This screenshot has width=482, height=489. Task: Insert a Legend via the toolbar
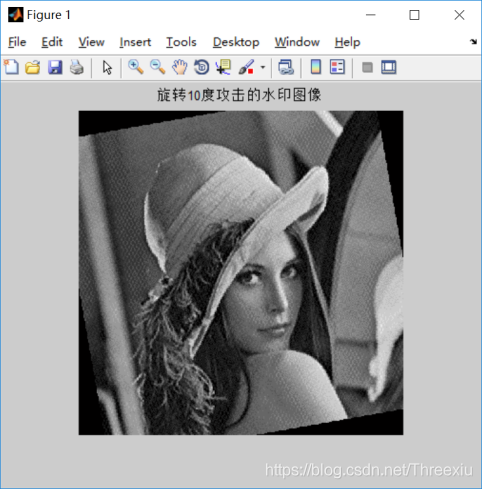click(337, 67)
